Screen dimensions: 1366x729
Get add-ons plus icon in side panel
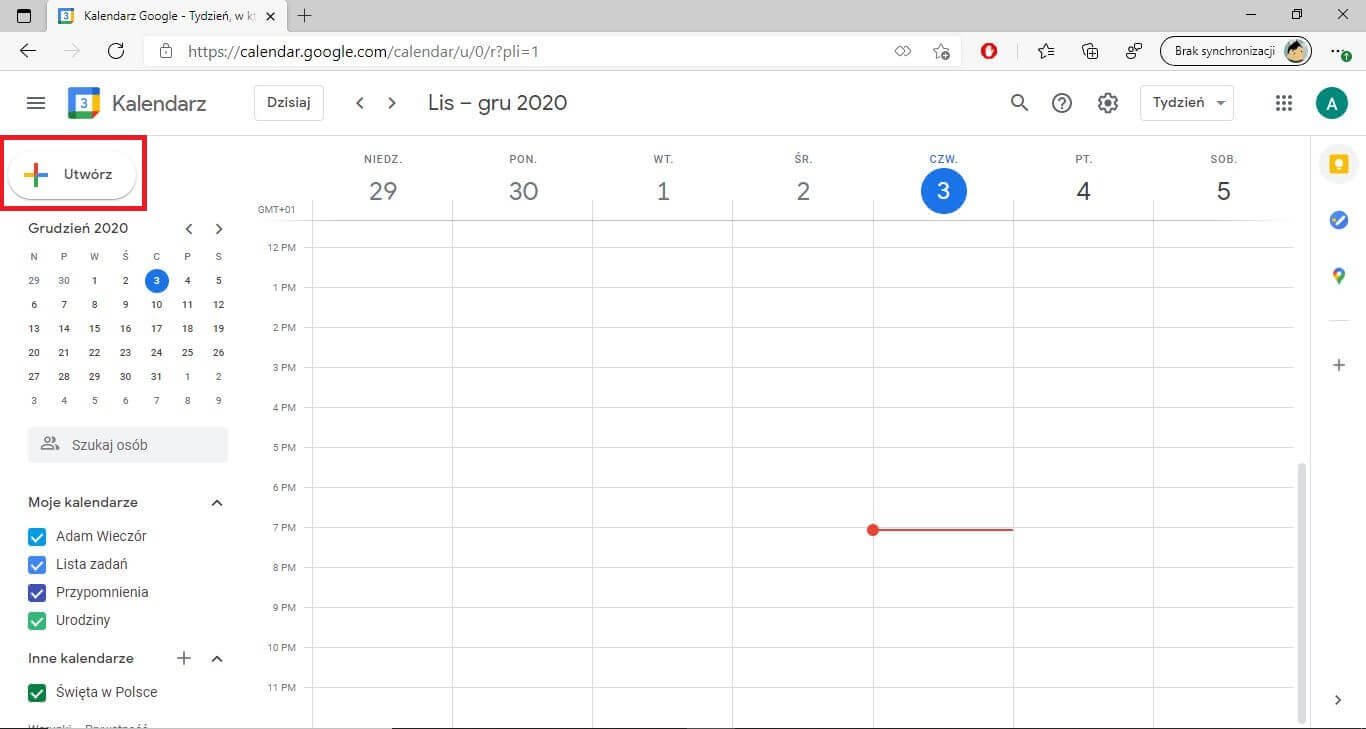(1339, 365)
